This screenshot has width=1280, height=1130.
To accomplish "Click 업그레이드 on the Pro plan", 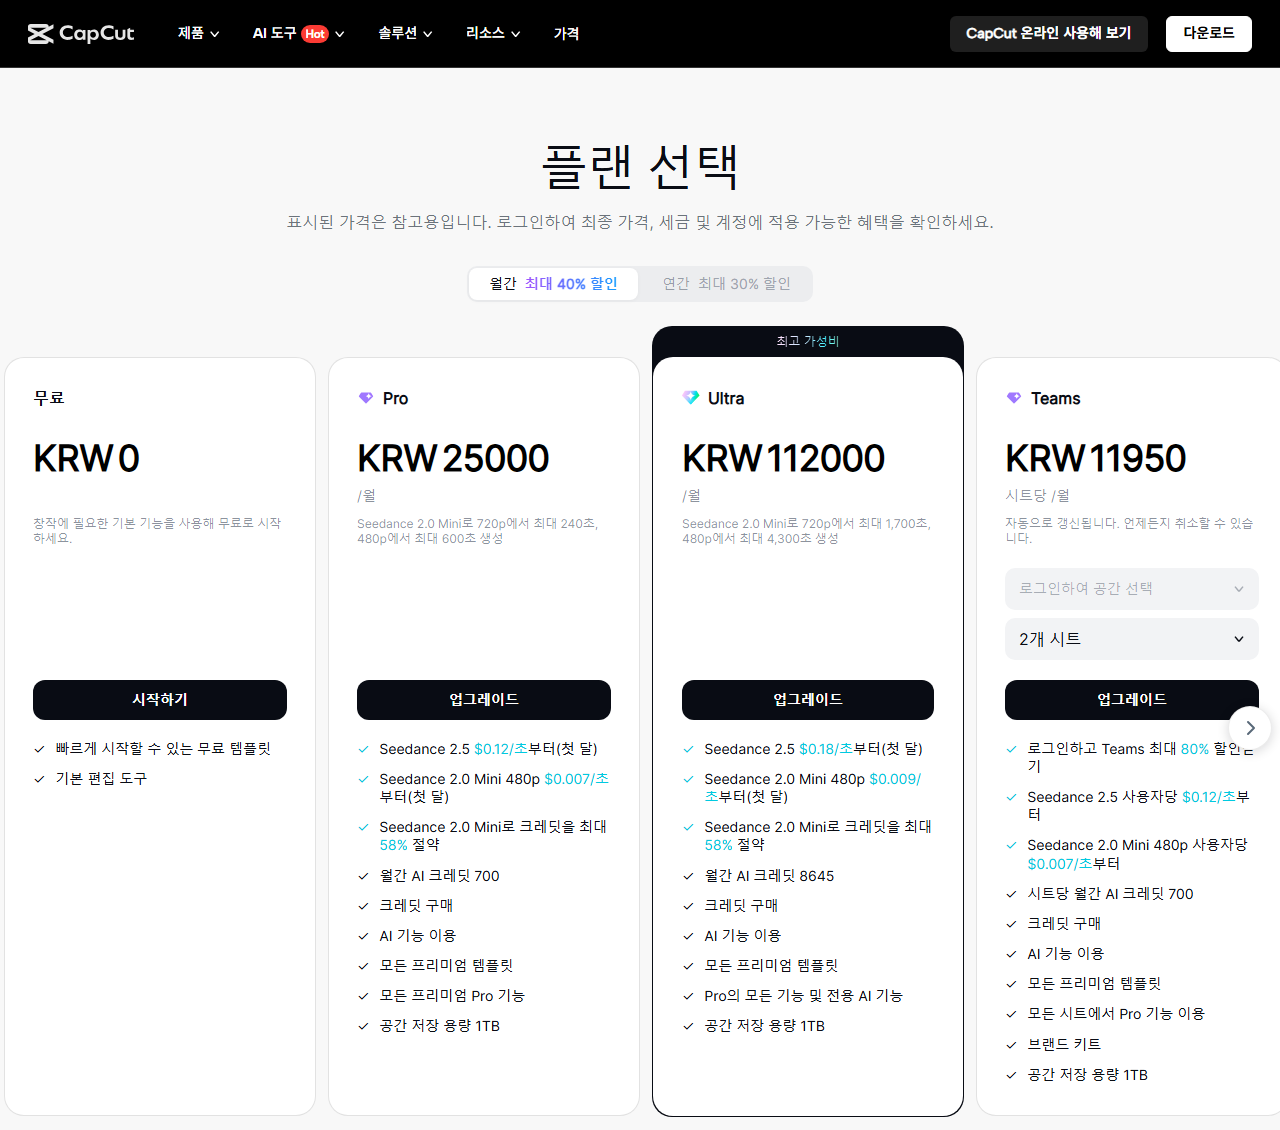I will tap(484, 700).
